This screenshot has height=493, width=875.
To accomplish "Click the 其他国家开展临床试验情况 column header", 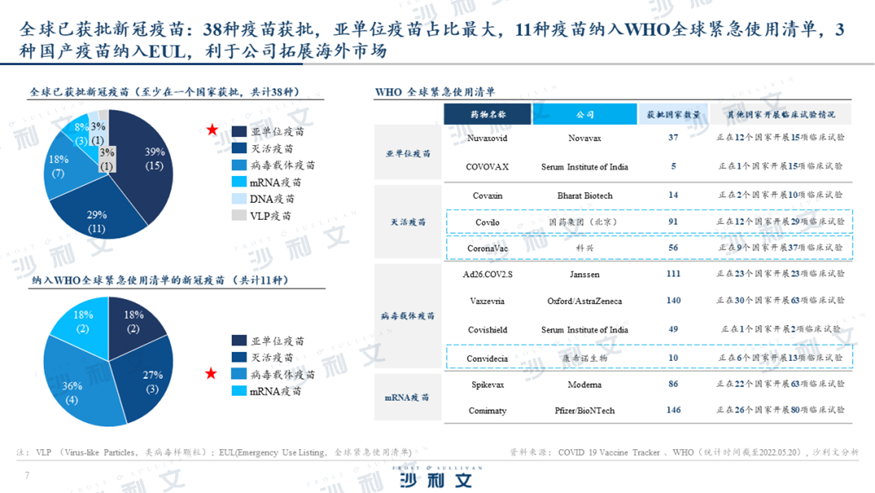I will (780, 114).
